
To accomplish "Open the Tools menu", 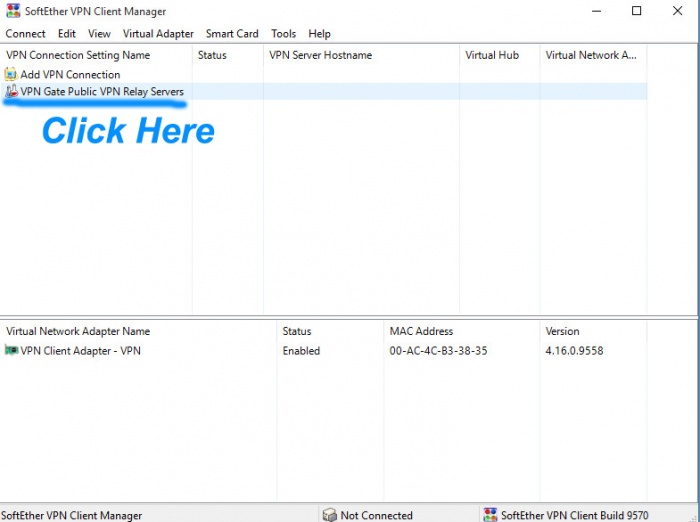I will (283, 34).
